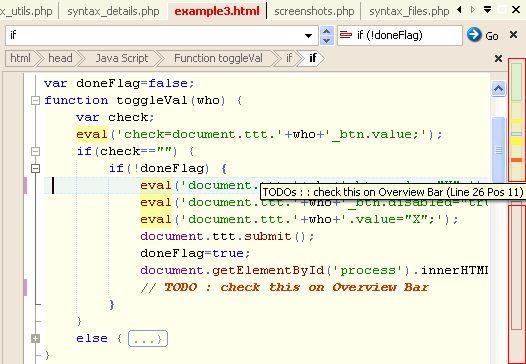The width and height of the screenshot is (526, 364).
Task: Click 'document.ttt.submit();' line
Action: click(227, 236)
